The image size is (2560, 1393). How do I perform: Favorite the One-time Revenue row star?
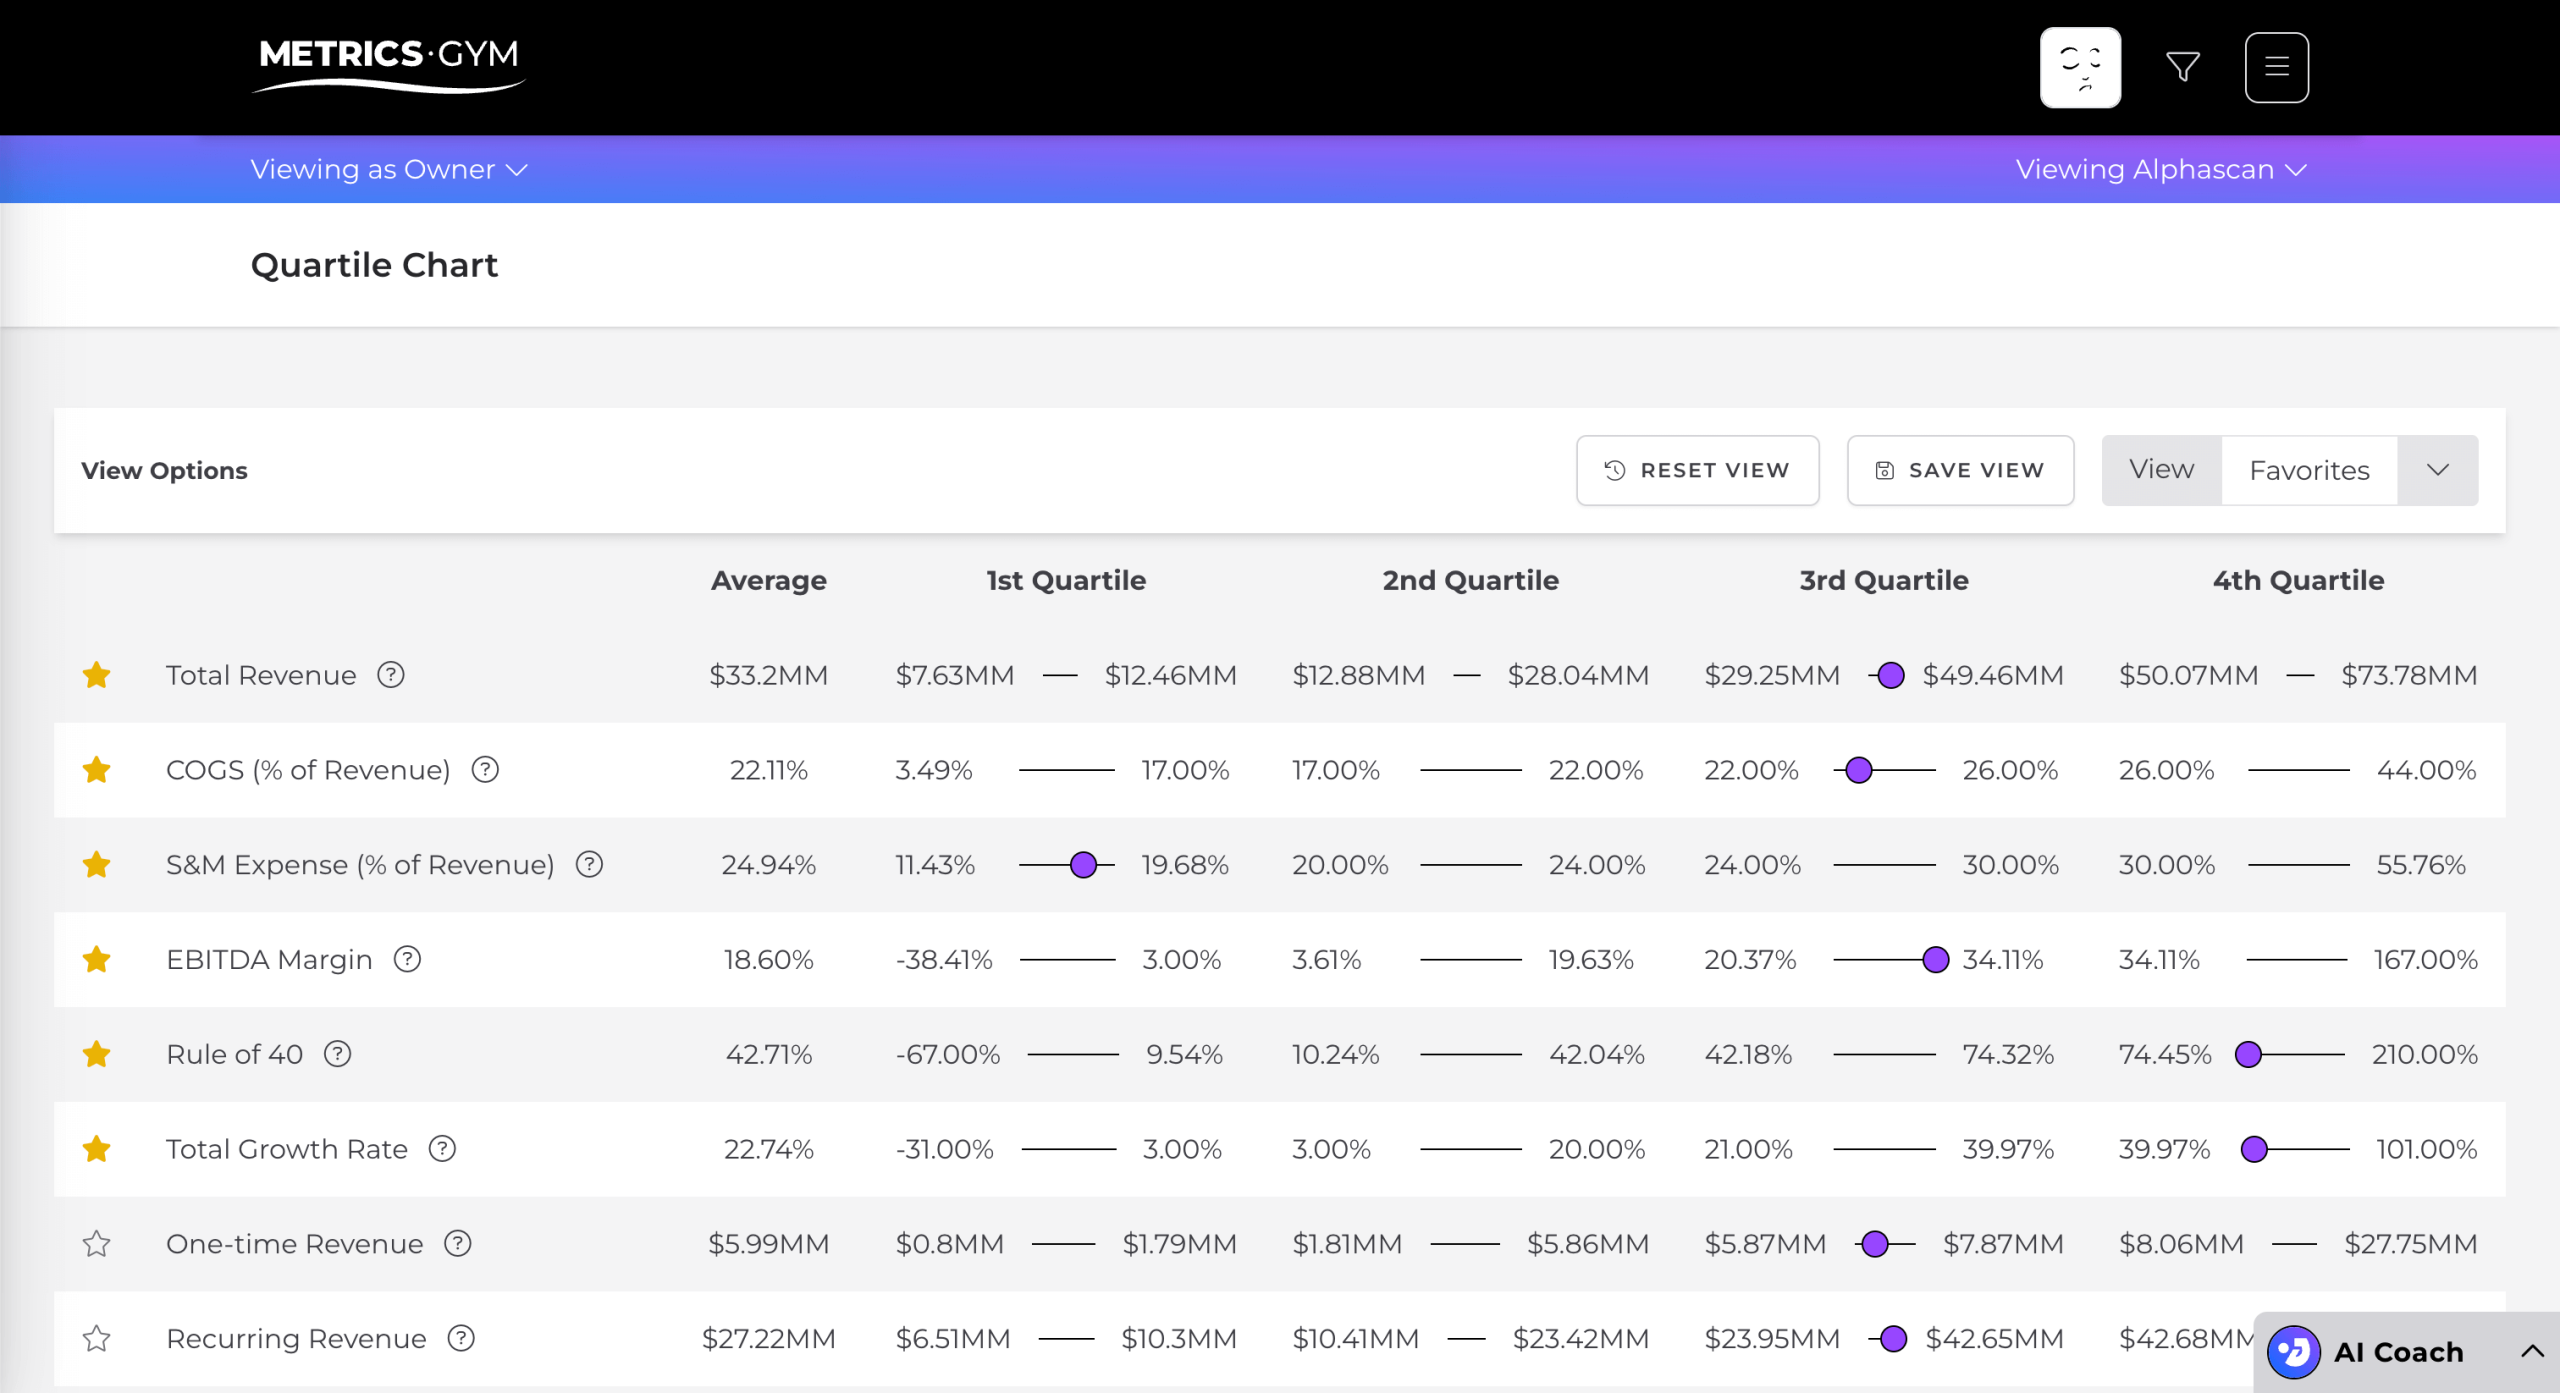click(x=97, y=1244)
